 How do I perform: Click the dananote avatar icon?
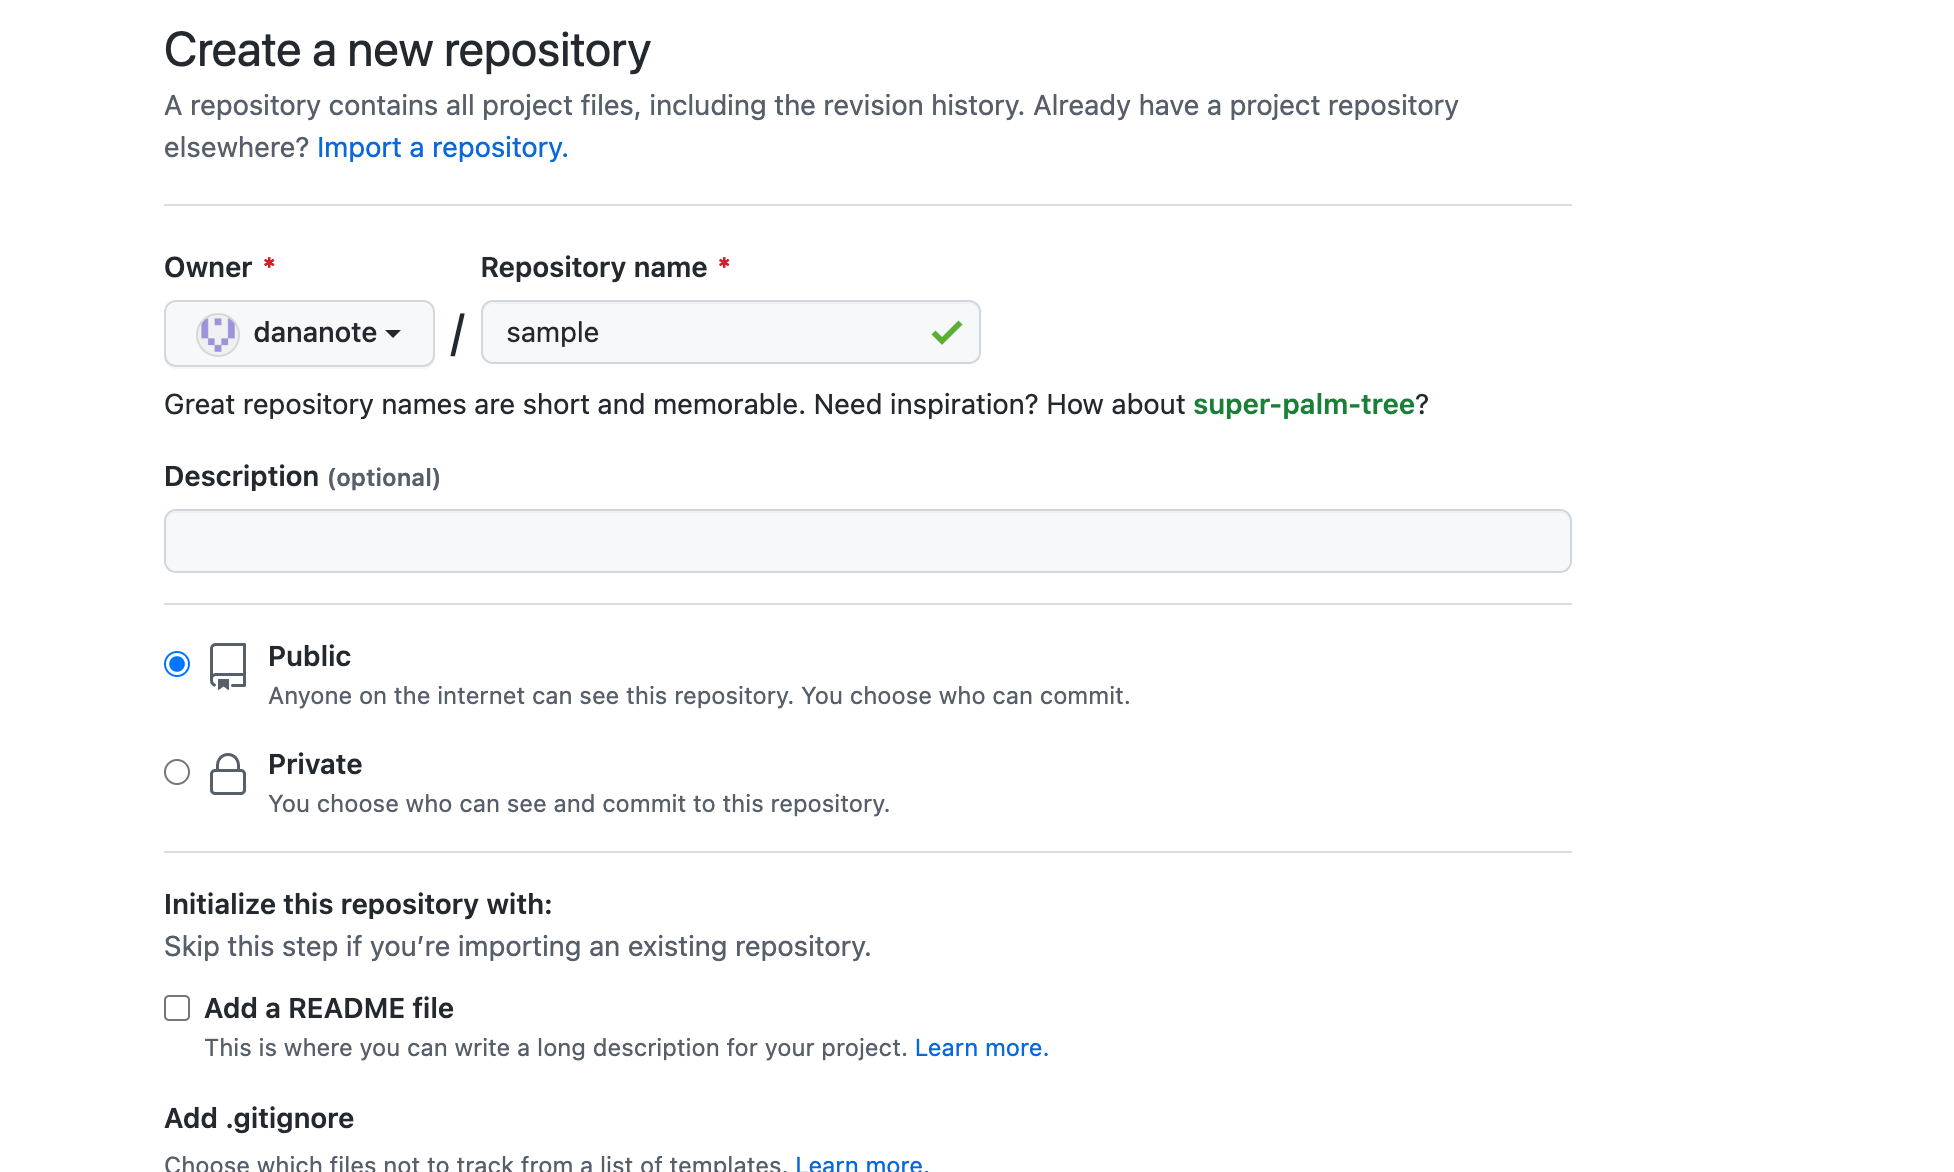(217, 333)
